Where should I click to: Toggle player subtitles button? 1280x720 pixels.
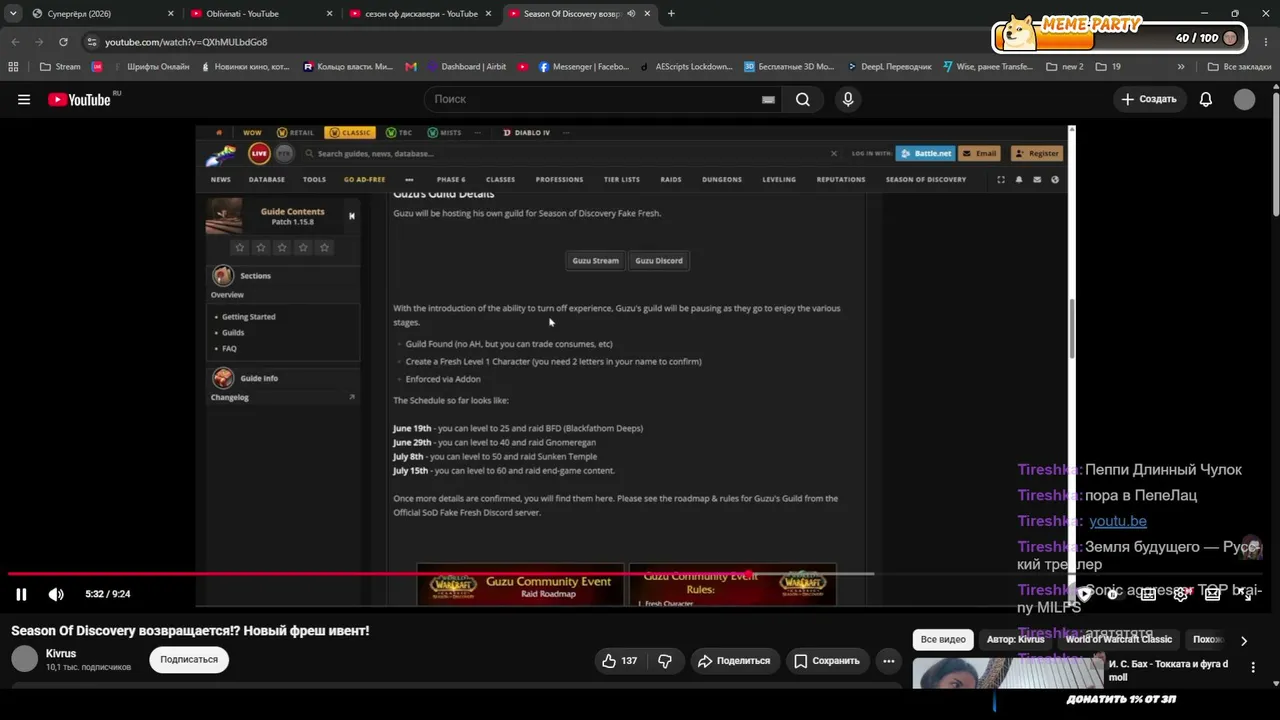pyautogui.click(x=1148, y=593)
